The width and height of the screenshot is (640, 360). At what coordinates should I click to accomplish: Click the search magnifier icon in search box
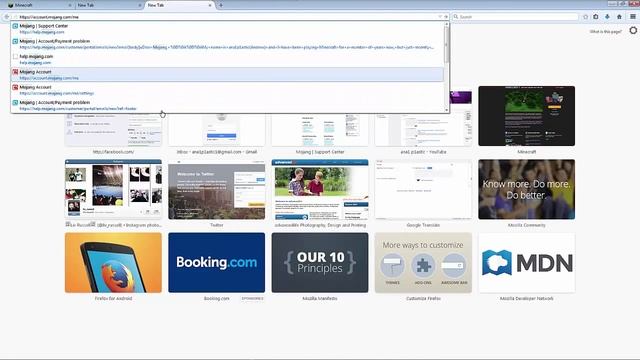pyautogui.click(x=456, y=17)
